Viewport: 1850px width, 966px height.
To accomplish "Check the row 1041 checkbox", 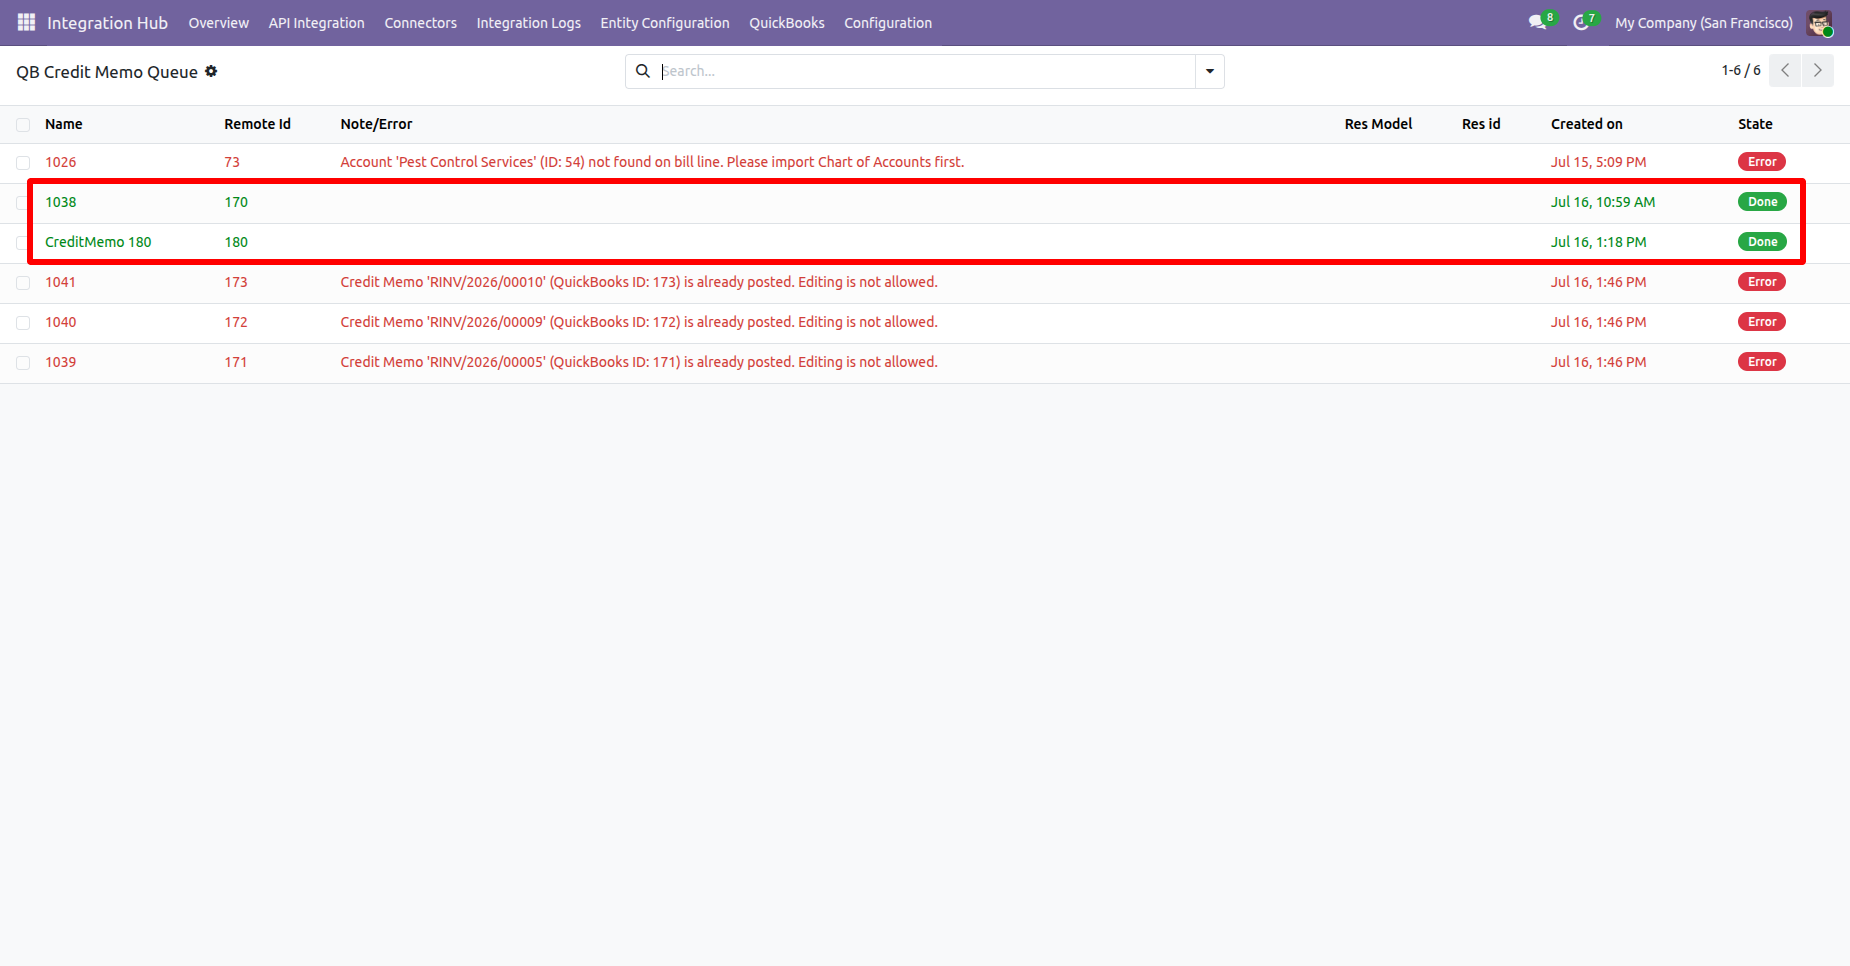I will tap(23, 283).
